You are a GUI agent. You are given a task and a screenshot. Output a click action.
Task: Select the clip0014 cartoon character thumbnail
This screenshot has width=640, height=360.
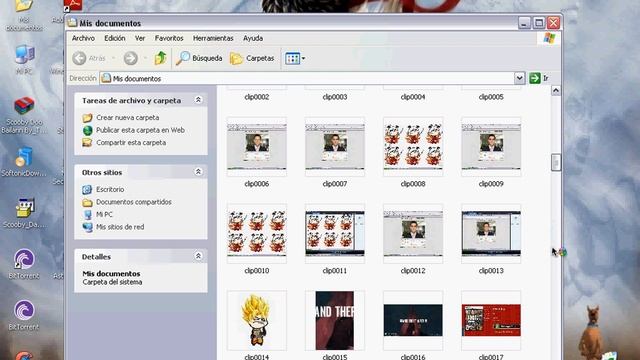(257, 320)
